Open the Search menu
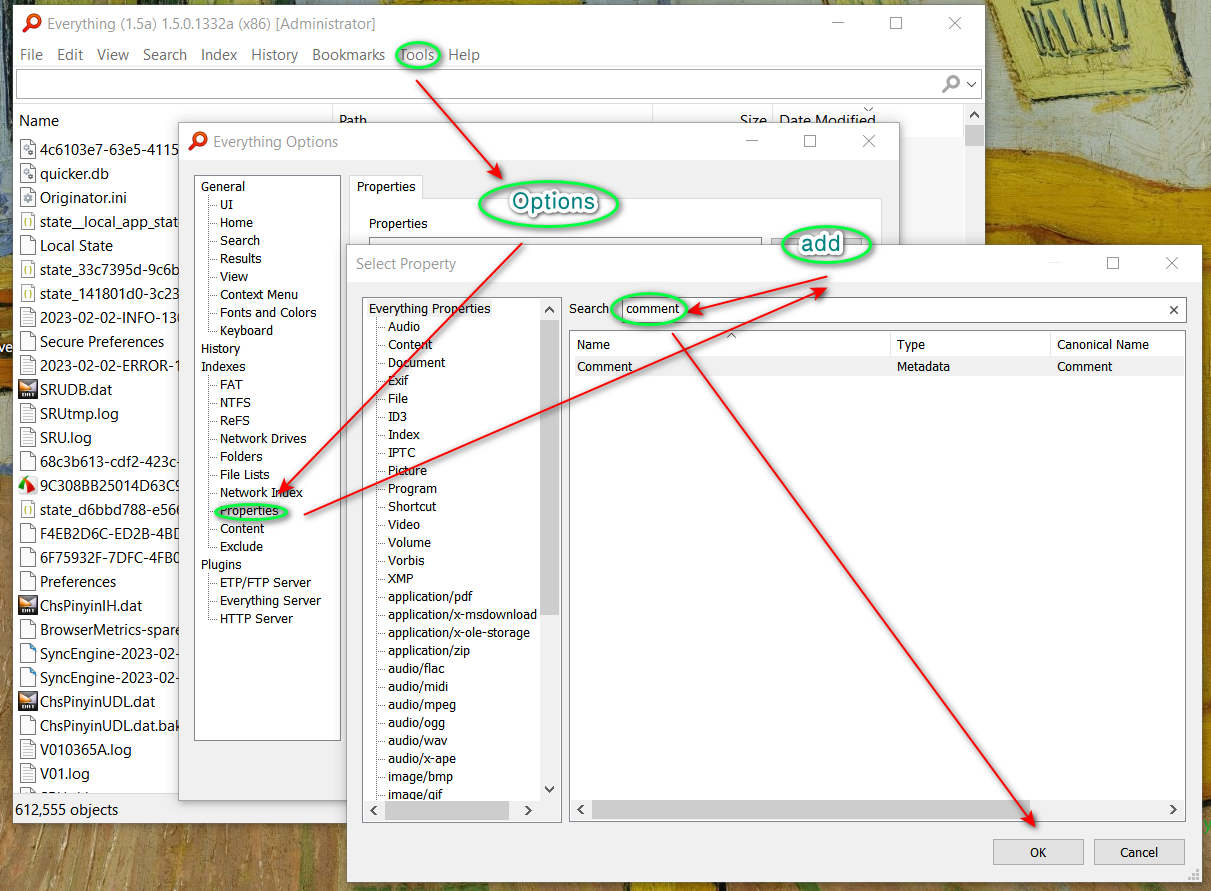The width and height of the screenshot is (1211, 891). 165,55
